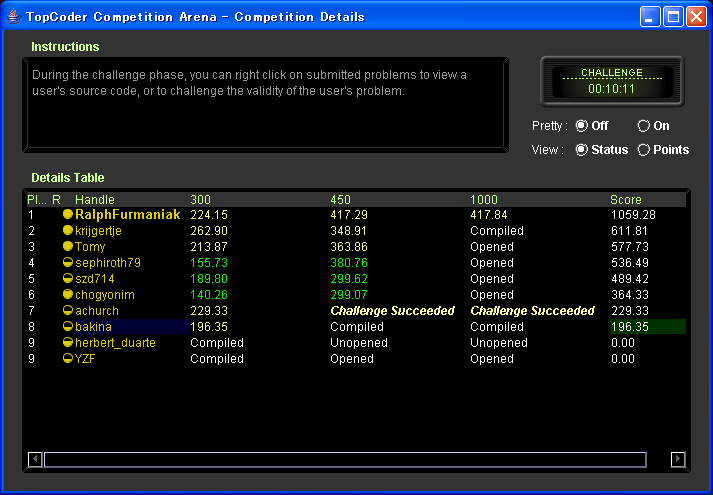Click bakina's rating icon
713x495 pixels.
click(68, 326)
